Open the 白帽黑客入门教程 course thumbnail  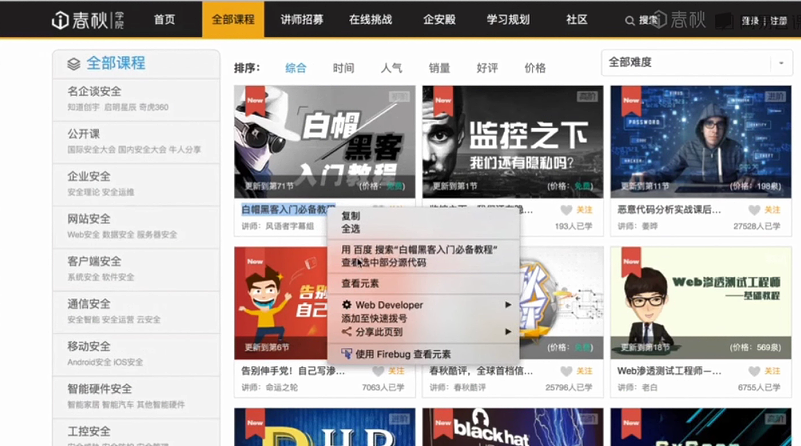[x=325, y=142]
